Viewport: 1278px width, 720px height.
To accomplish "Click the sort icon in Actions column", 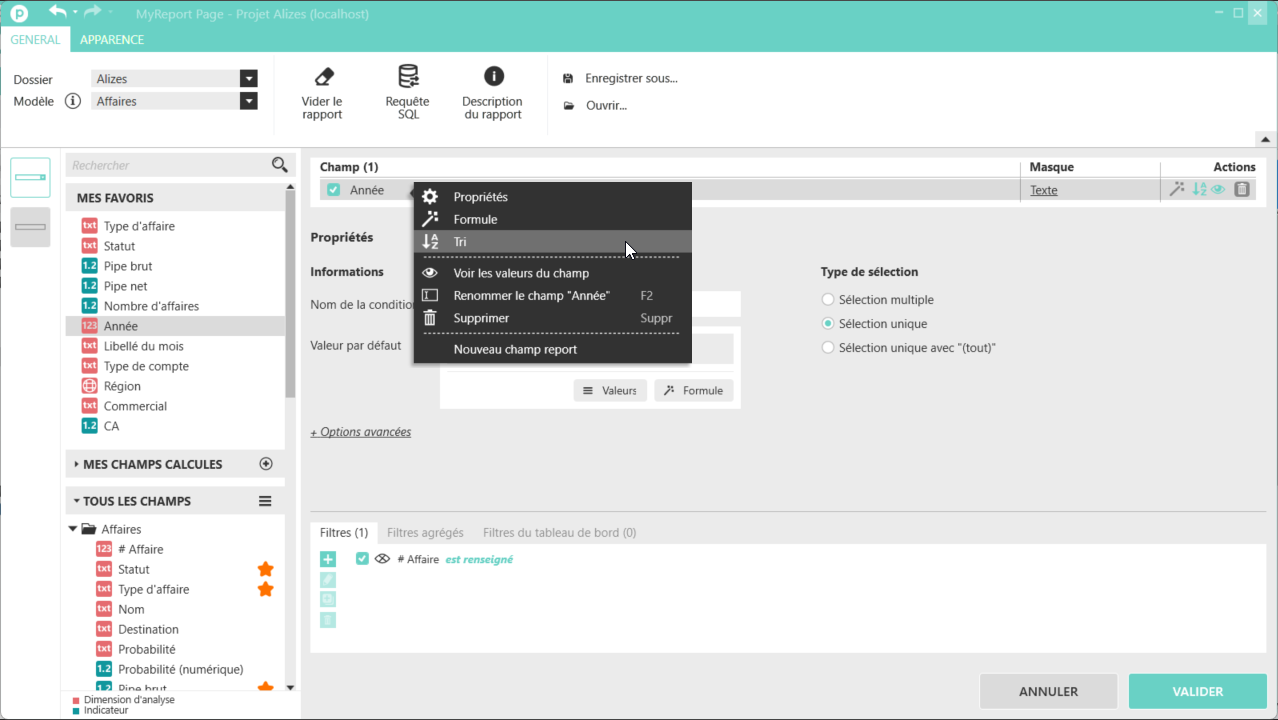I will click(1199, 189).
